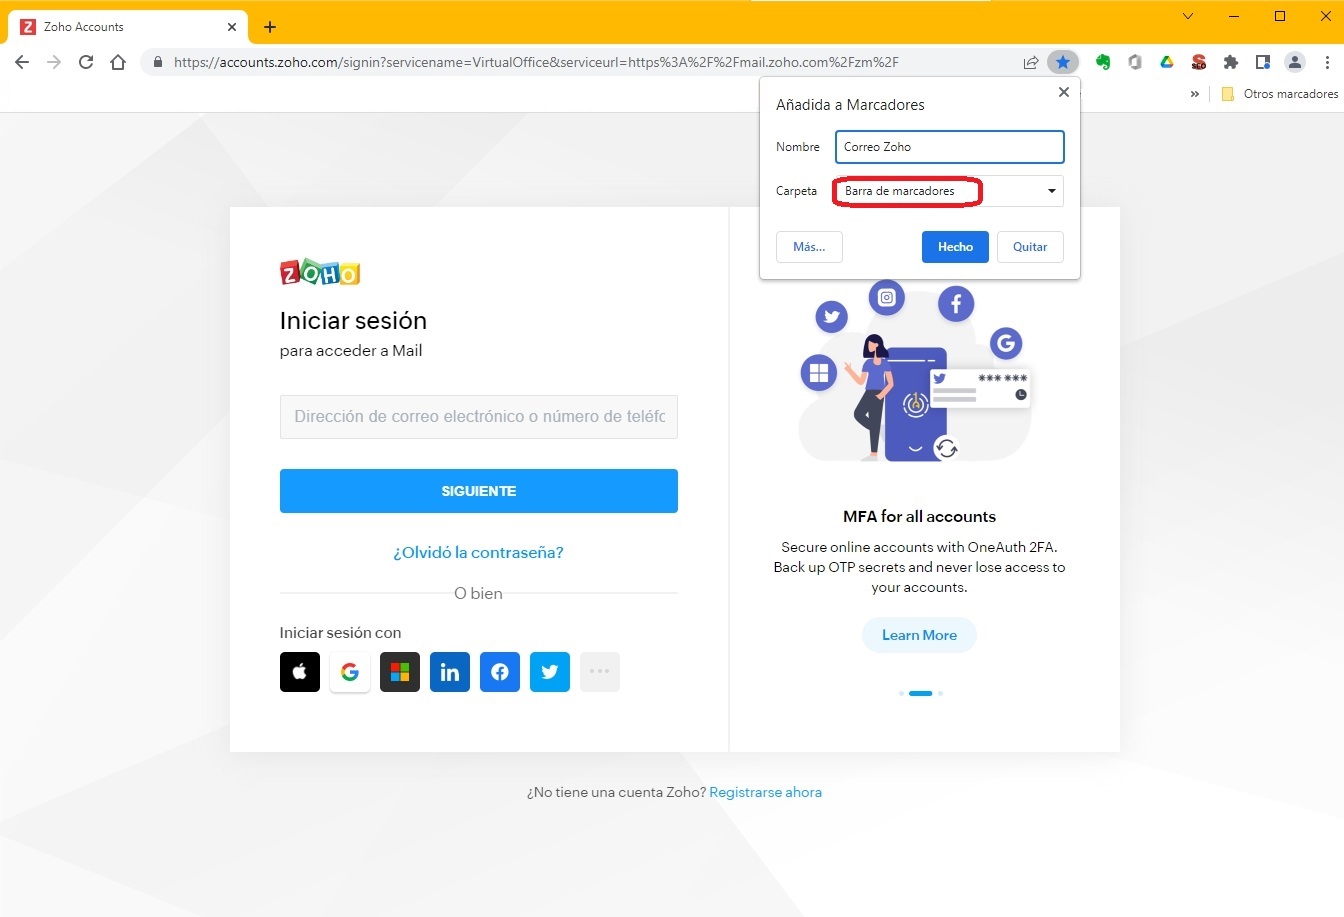Click the tab search chevron in title bar
1344x917 pixels.
(x=1188, y=16)
